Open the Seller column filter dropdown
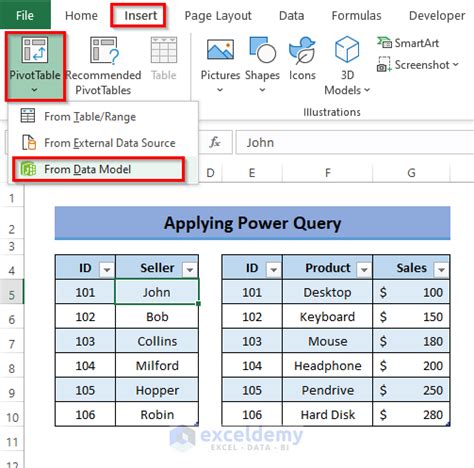 point(190,269)
